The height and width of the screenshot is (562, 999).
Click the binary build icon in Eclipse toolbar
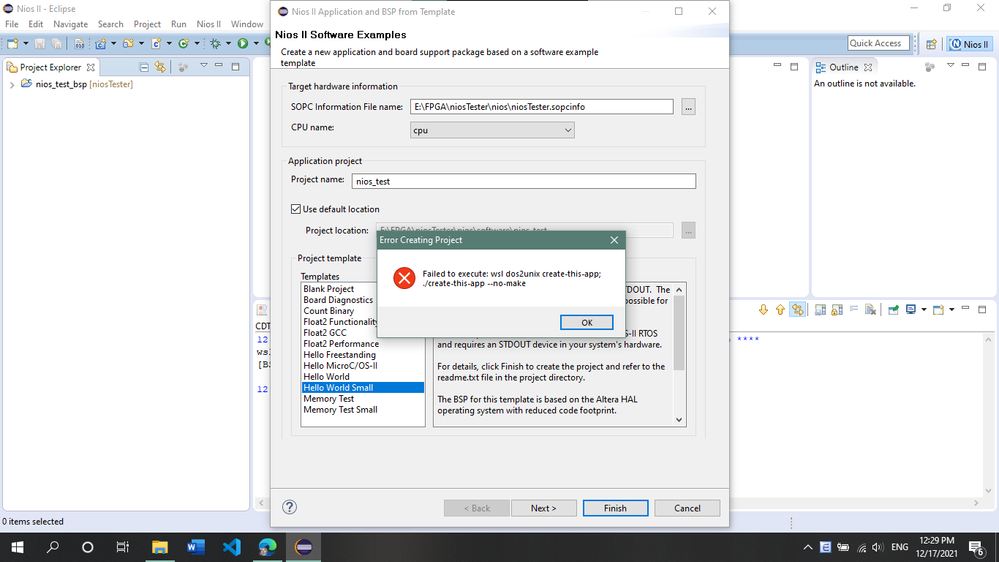pyautogui.click(x=79, y=43)
